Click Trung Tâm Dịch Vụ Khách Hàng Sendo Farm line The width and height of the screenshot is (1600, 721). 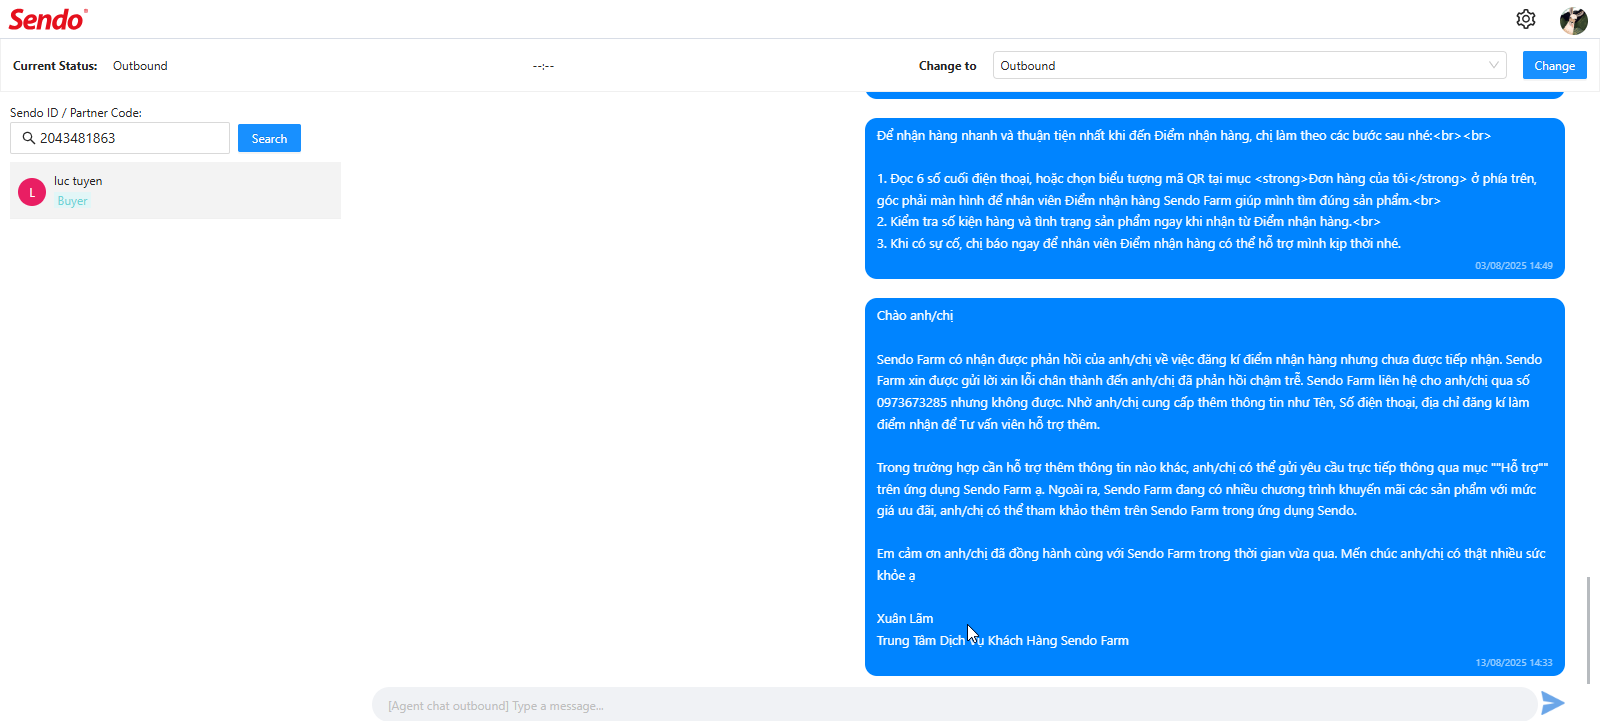[x=1003, y=641]
